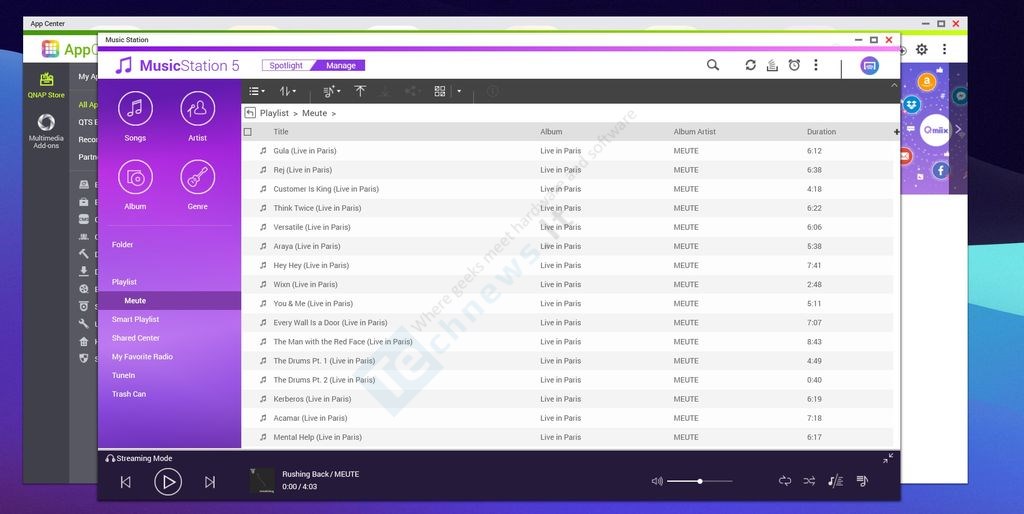
Task: Open Multimedia Add-ons in App Center
Action: (x=46, y=131)
